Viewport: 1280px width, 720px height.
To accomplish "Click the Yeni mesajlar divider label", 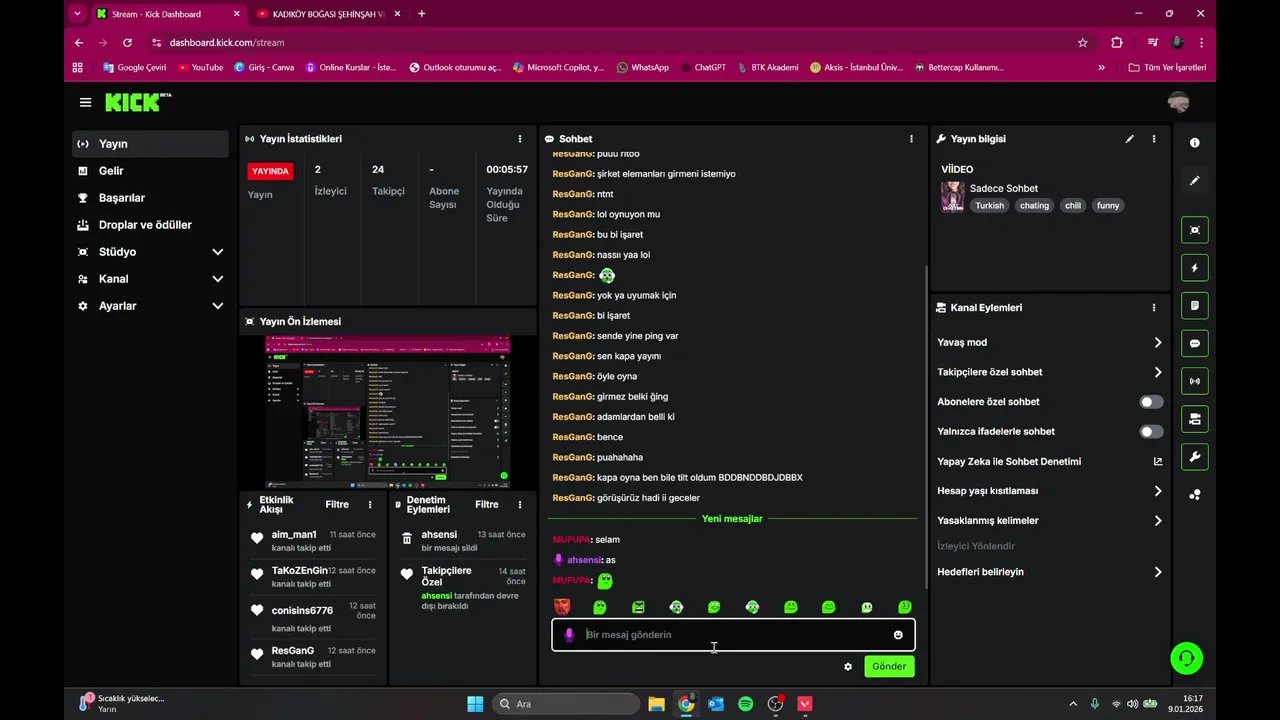I will pyautogui.click(x=732, y=519).
